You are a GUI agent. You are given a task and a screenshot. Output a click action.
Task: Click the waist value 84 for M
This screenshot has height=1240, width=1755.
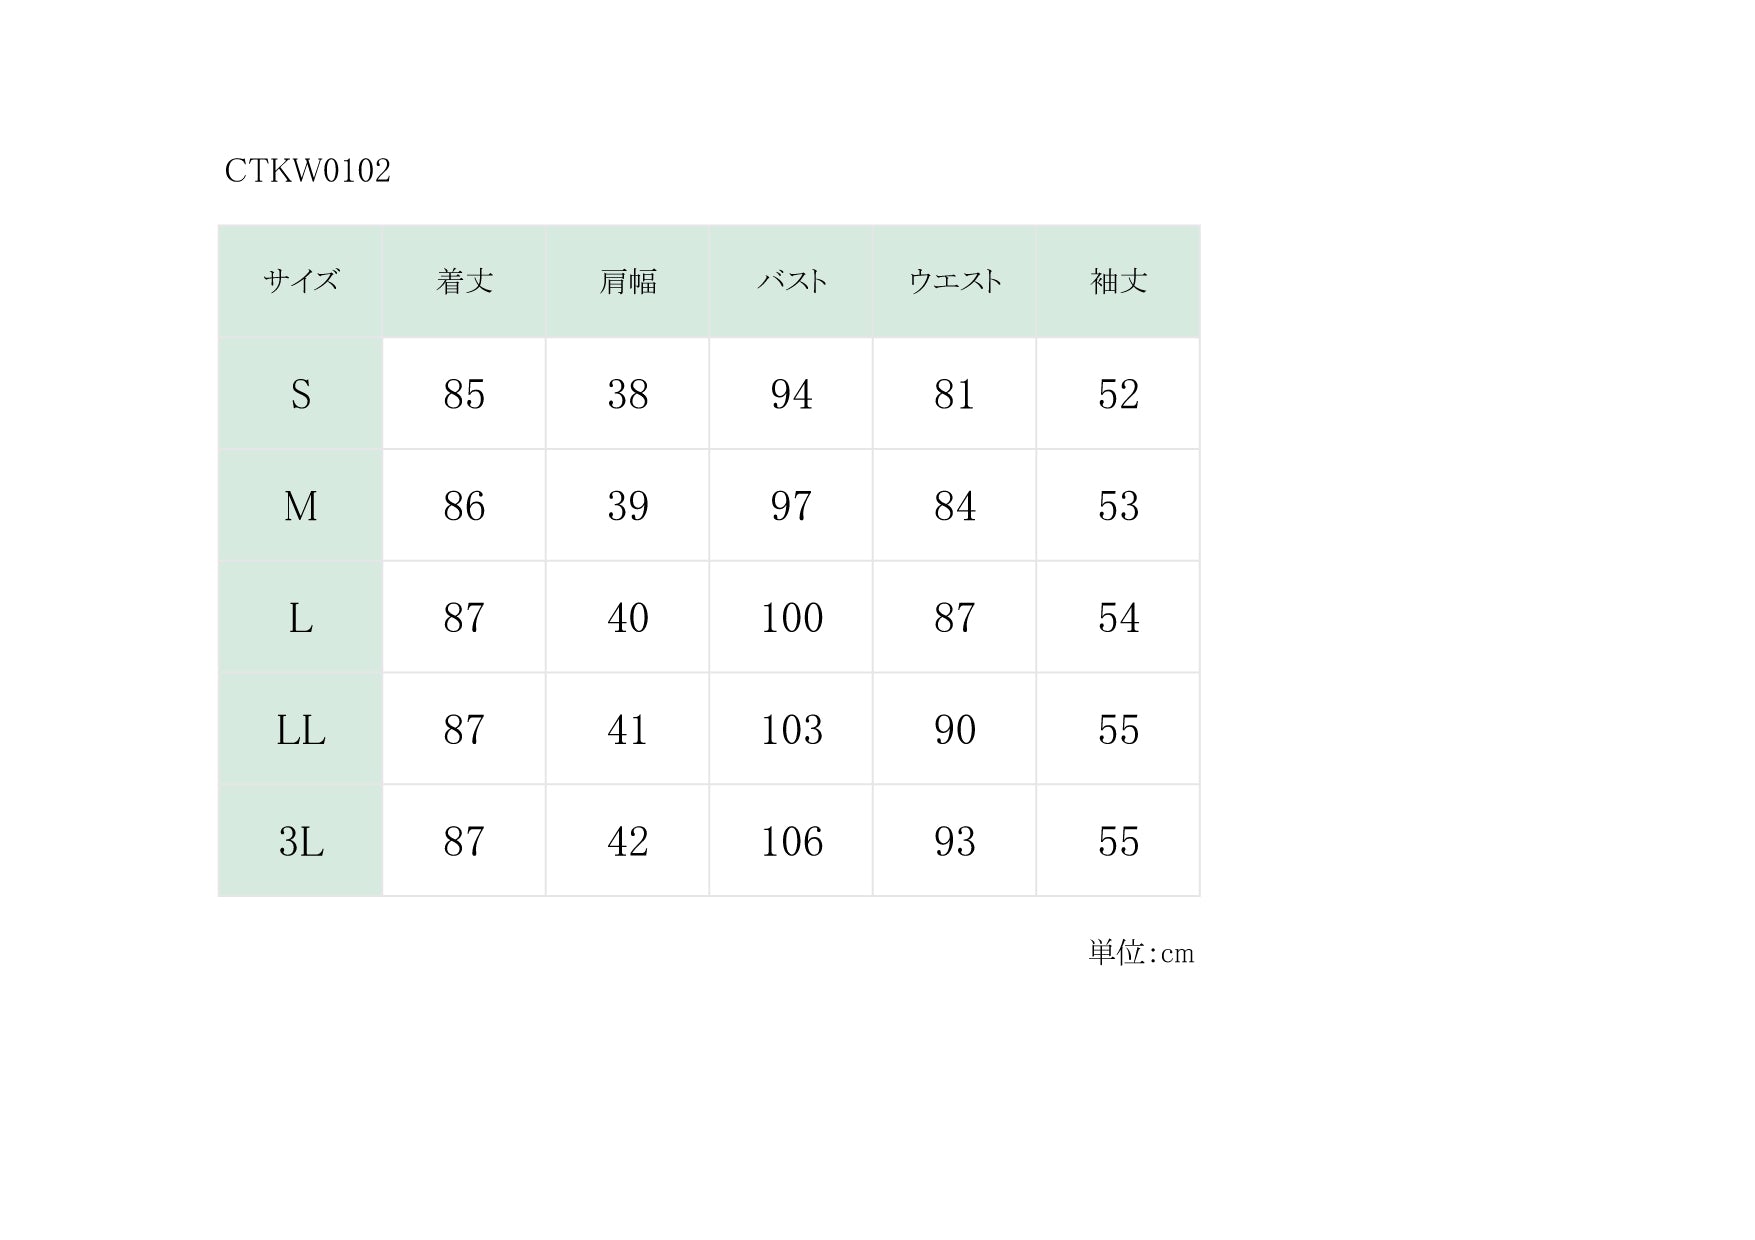[x=954, y=506]
